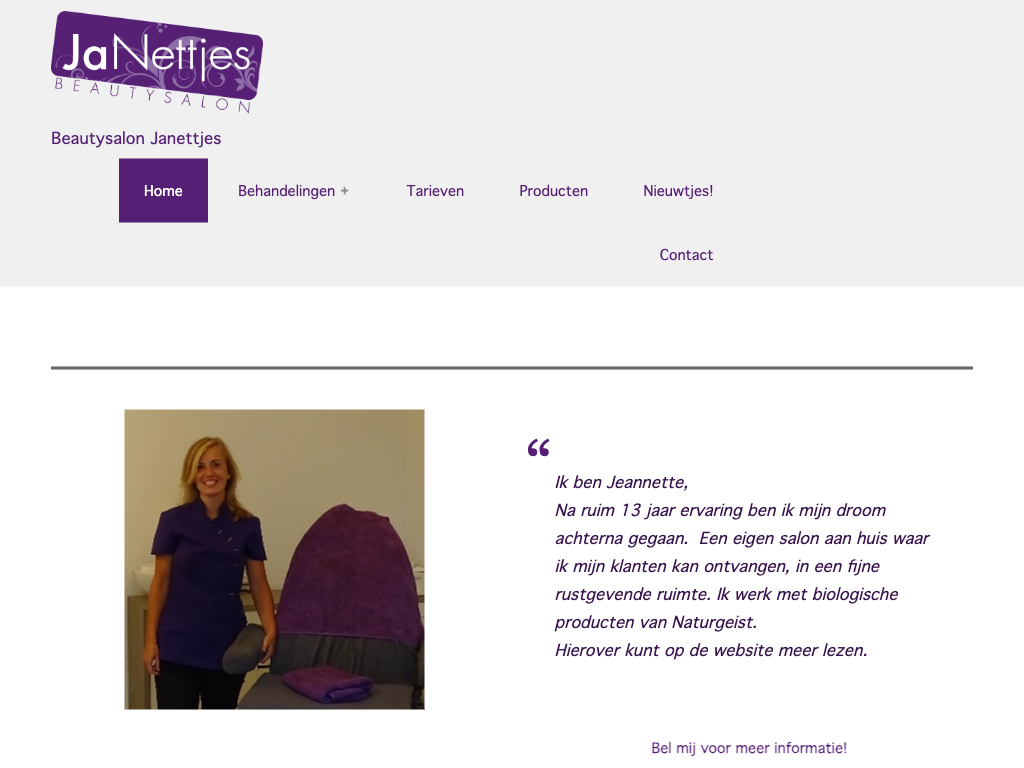Open the Producten menu item
The width and height of the screenshot is (1024, 768).
pyautogui.click(x=553, y=191)
